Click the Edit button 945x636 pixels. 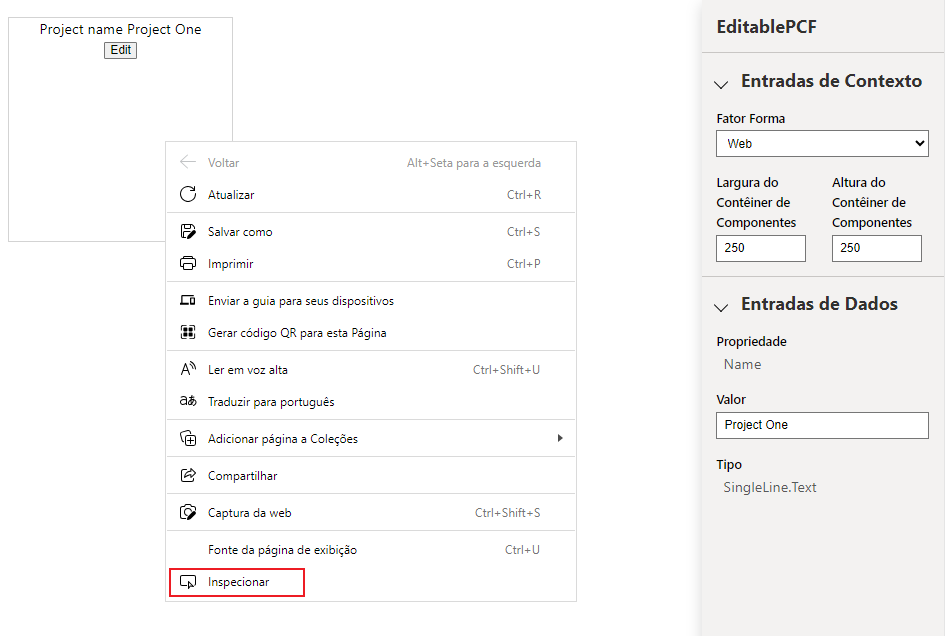121,50
